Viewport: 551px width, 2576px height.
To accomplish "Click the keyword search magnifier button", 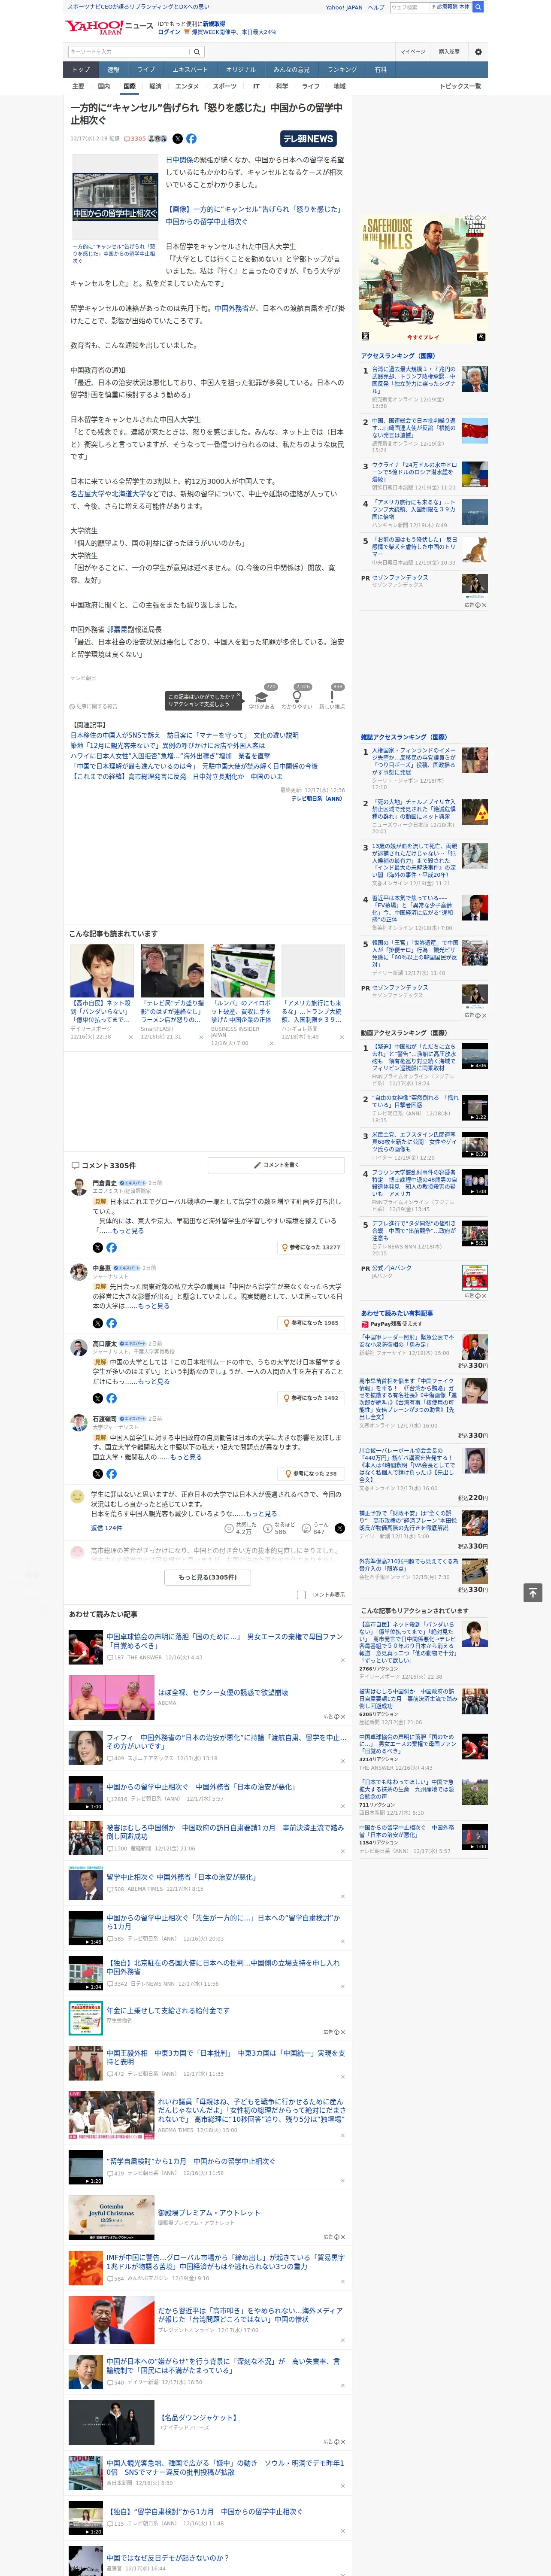I will tap(197, 52).
